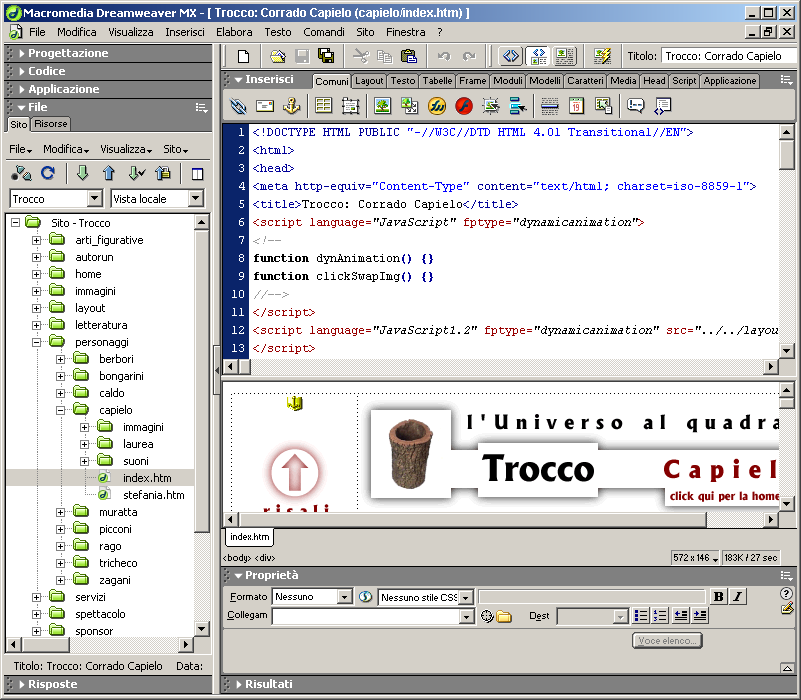Open the Trocco site dropdown

(94, 199)
